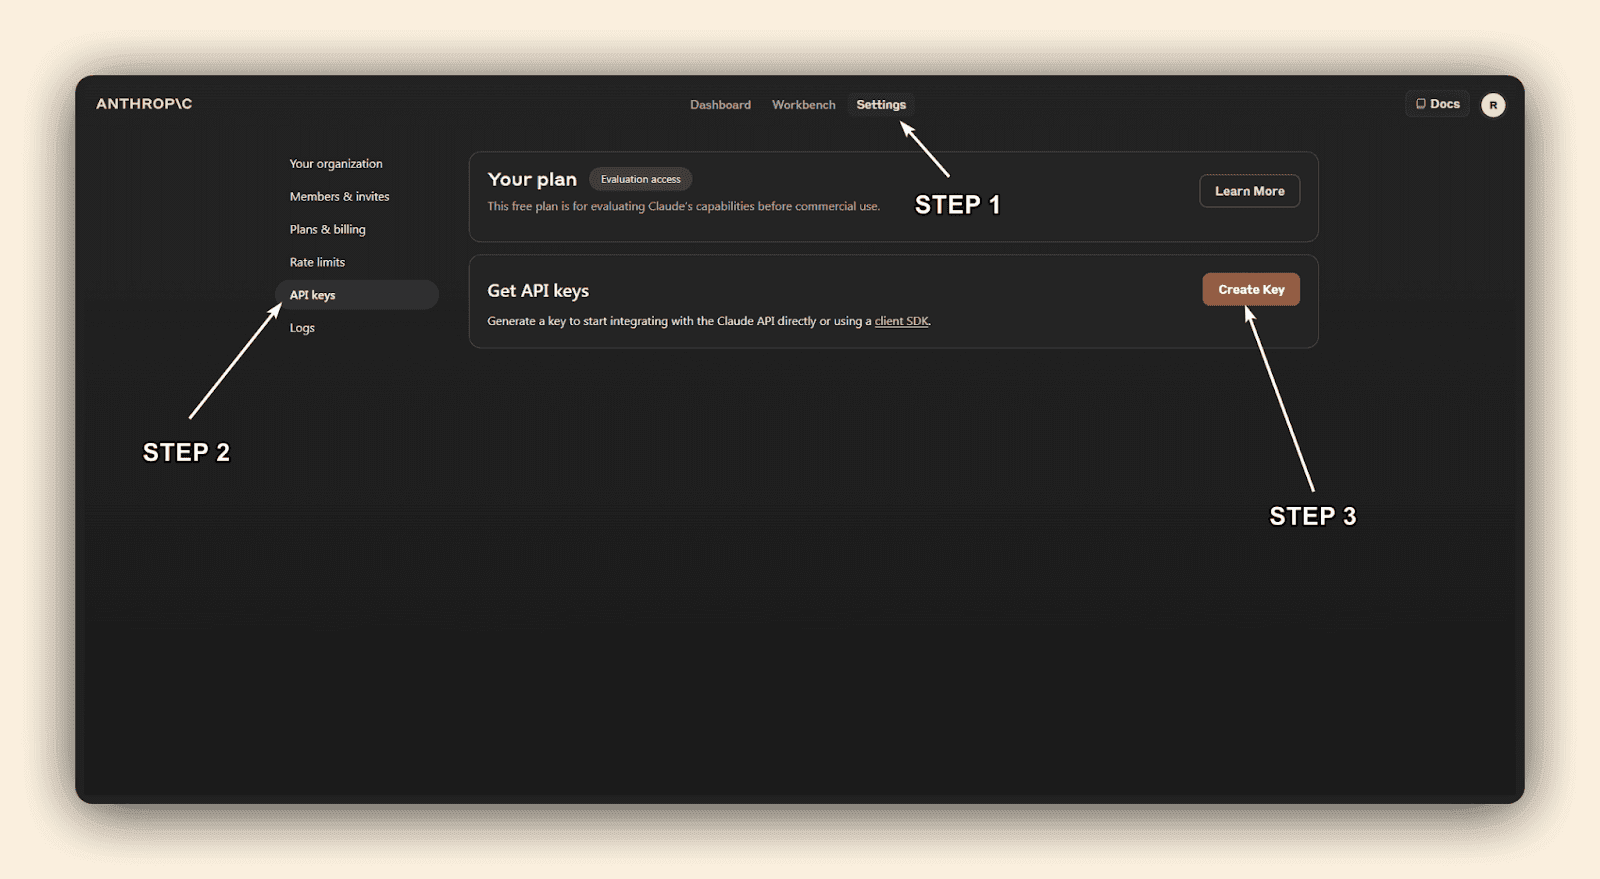Open Your organization settings
The image size is (1600, 879).
336,164
